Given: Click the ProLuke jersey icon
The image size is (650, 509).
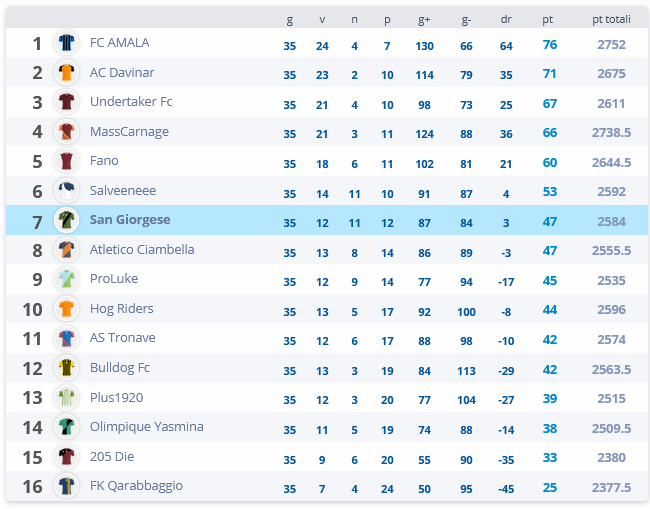Looking at the screenshot, I should coord(66,279).
